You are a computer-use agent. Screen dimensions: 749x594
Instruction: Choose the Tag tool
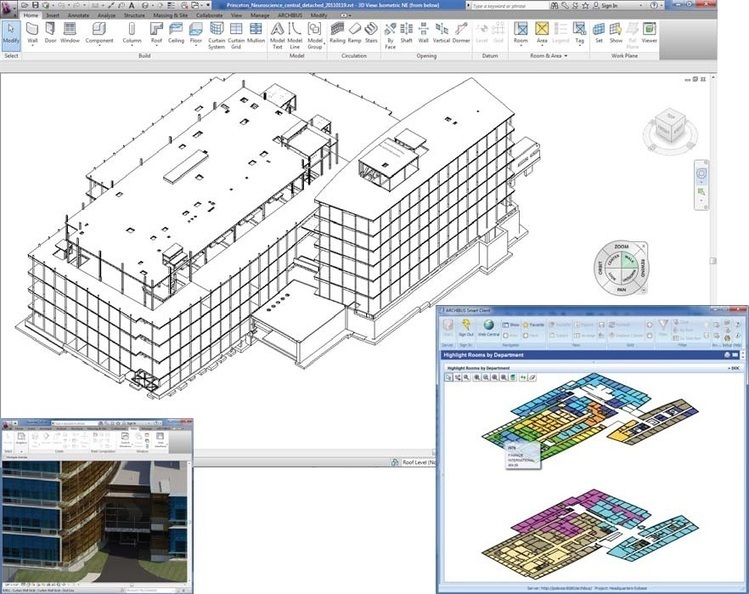point(579,33)
